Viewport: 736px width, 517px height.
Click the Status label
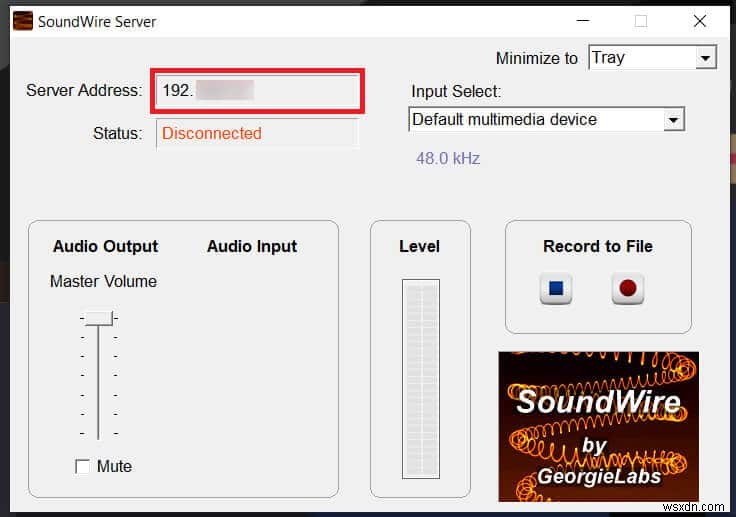point(117,133)
